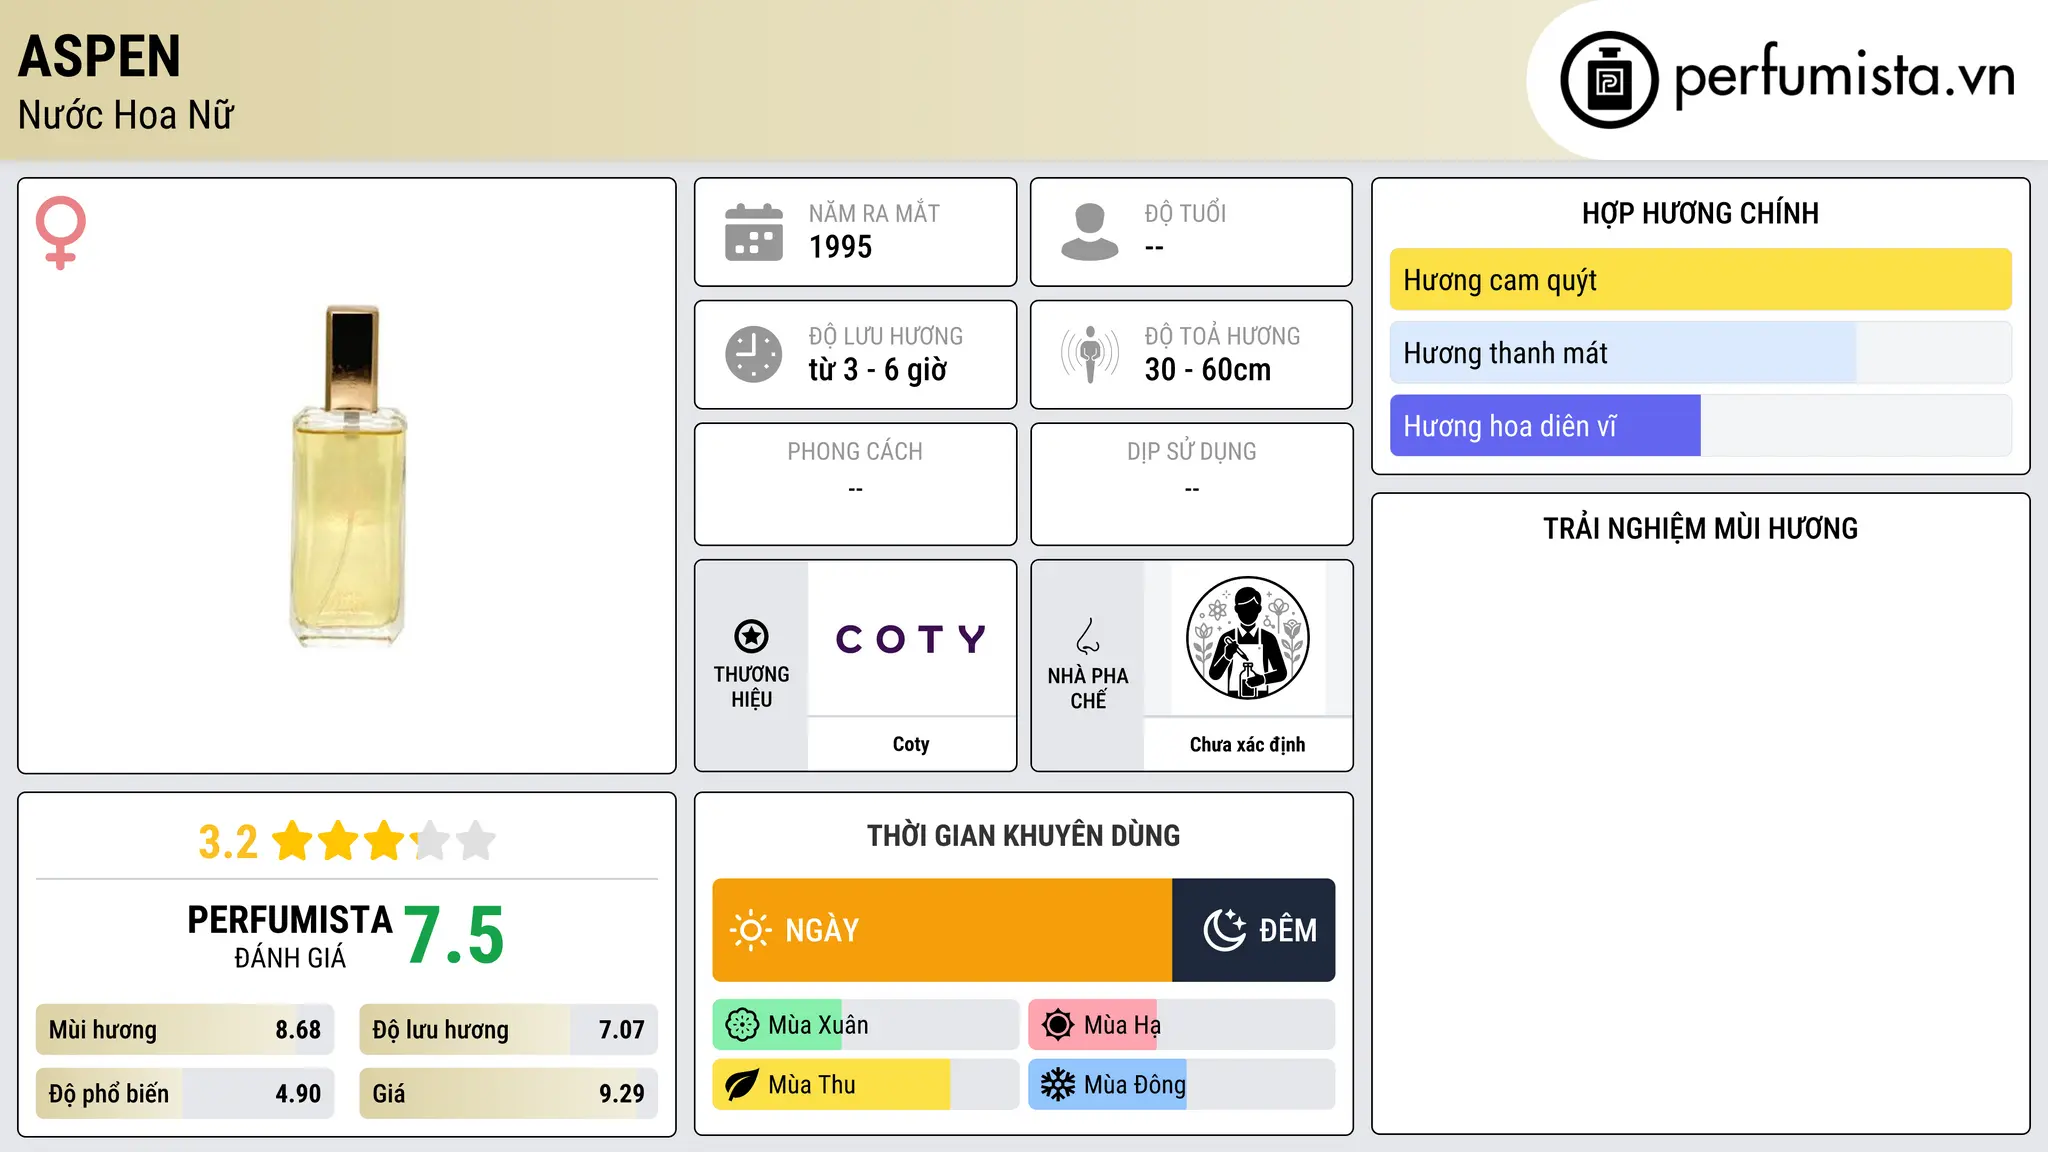Select the Ngày daytime bar
The height and width of the screenshot is (1152, 2048).
coord(942,930)
